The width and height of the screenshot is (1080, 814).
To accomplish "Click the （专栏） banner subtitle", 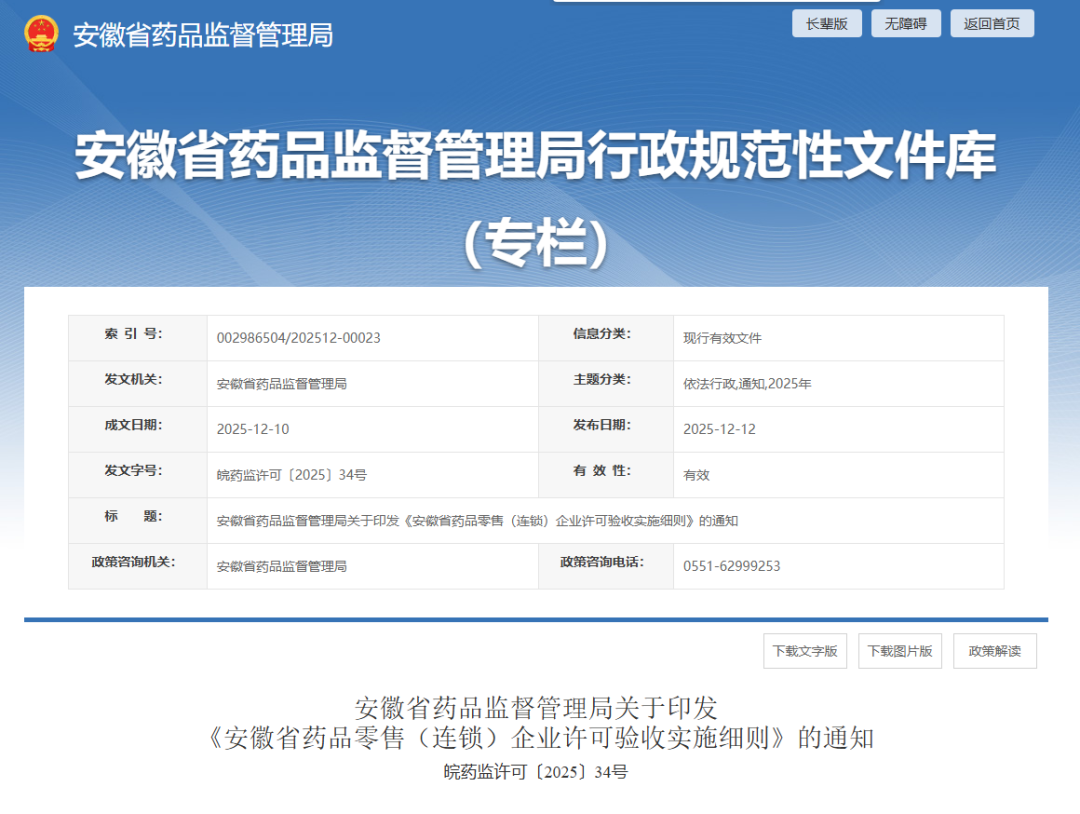I will pyautogui.click(x=536, y=243).
